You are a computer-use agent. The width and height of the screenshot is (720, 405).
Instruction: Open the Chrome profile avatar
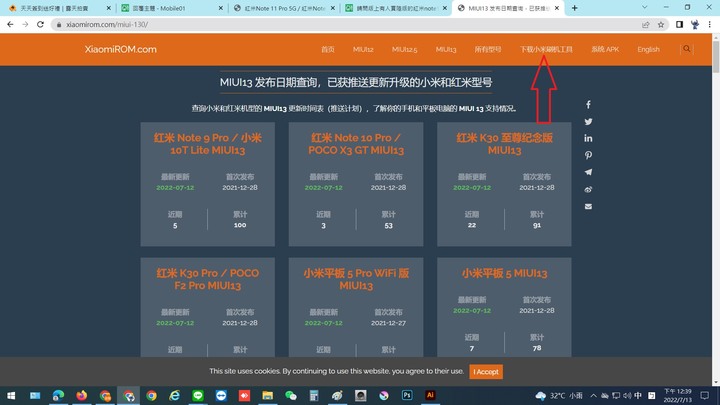(695, 24)
